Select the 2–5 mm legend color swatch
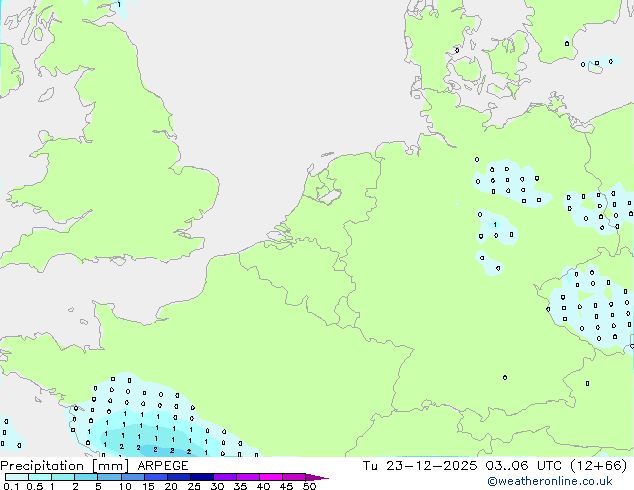The width and height of the screenshot is (634, 490). 86,477
